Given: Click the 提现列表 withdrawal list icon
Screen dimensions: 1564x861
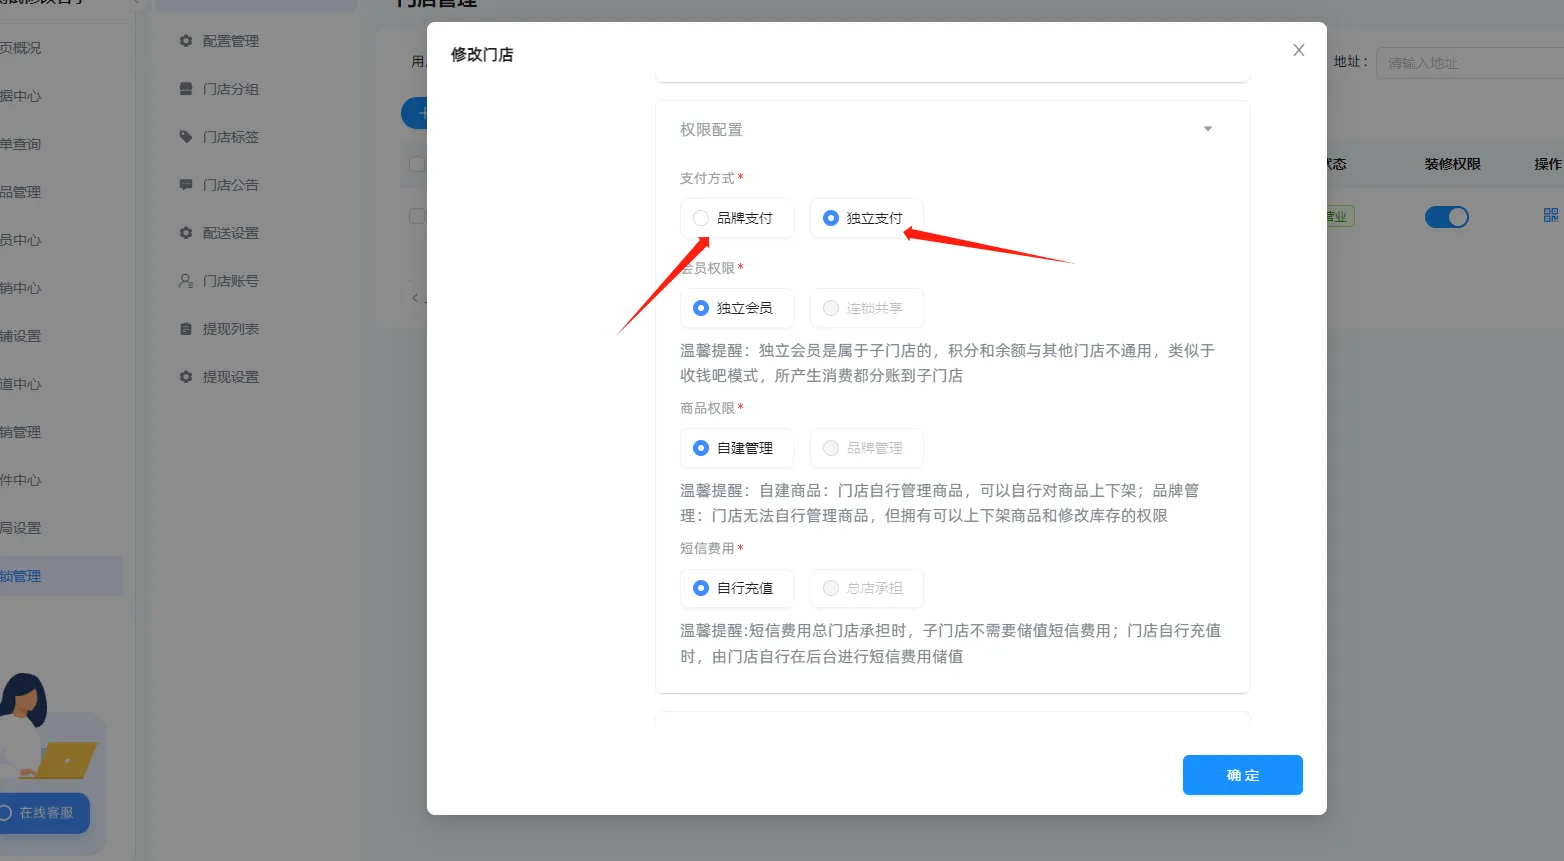Looking at the screenshot, I should tap(186, 328).
